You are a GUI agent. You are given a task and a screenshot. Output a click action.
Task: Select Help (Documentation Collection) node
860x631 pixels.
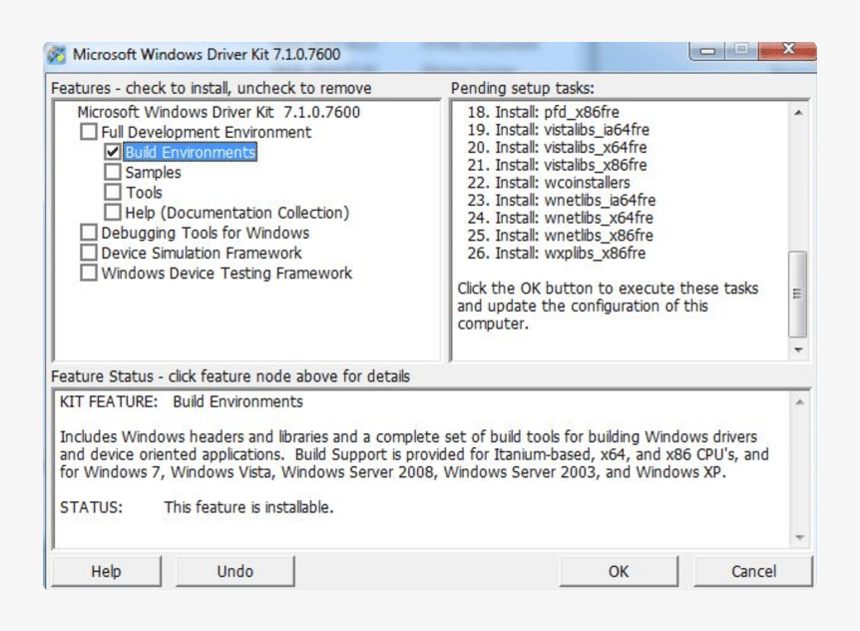pyautogui.click(x=237, y=213)
